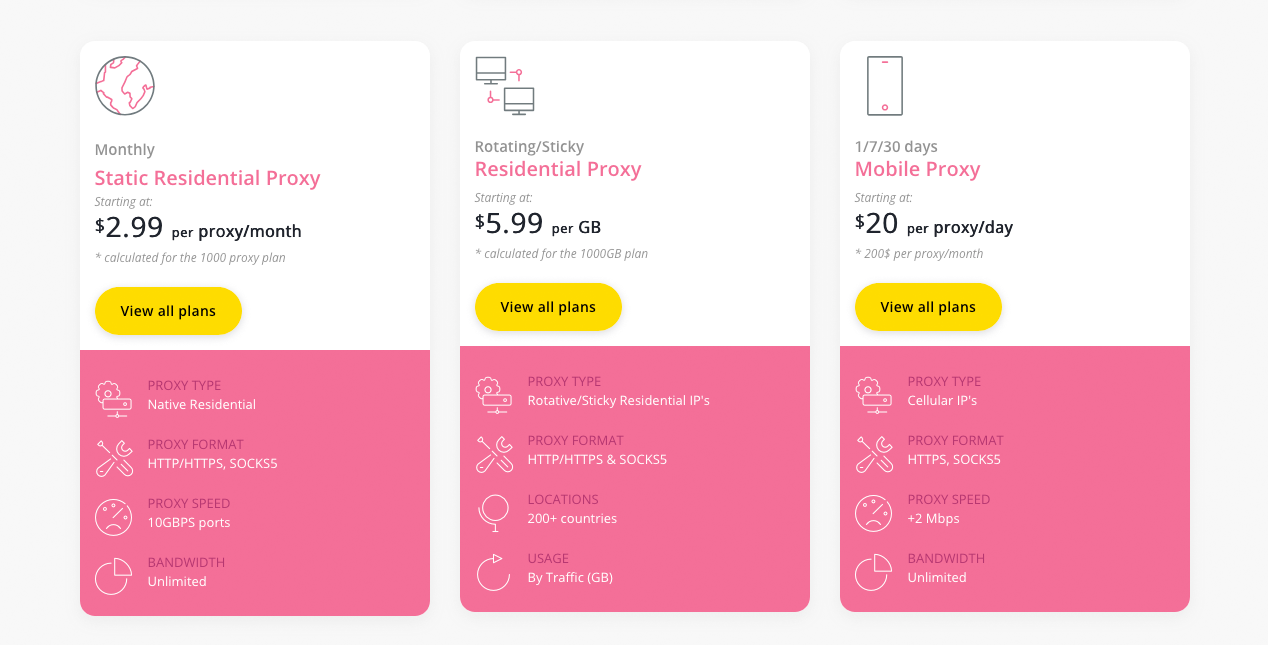
Task: Click the speedometer Proxy Speed icon on Static card
Action: pos(113,516)
